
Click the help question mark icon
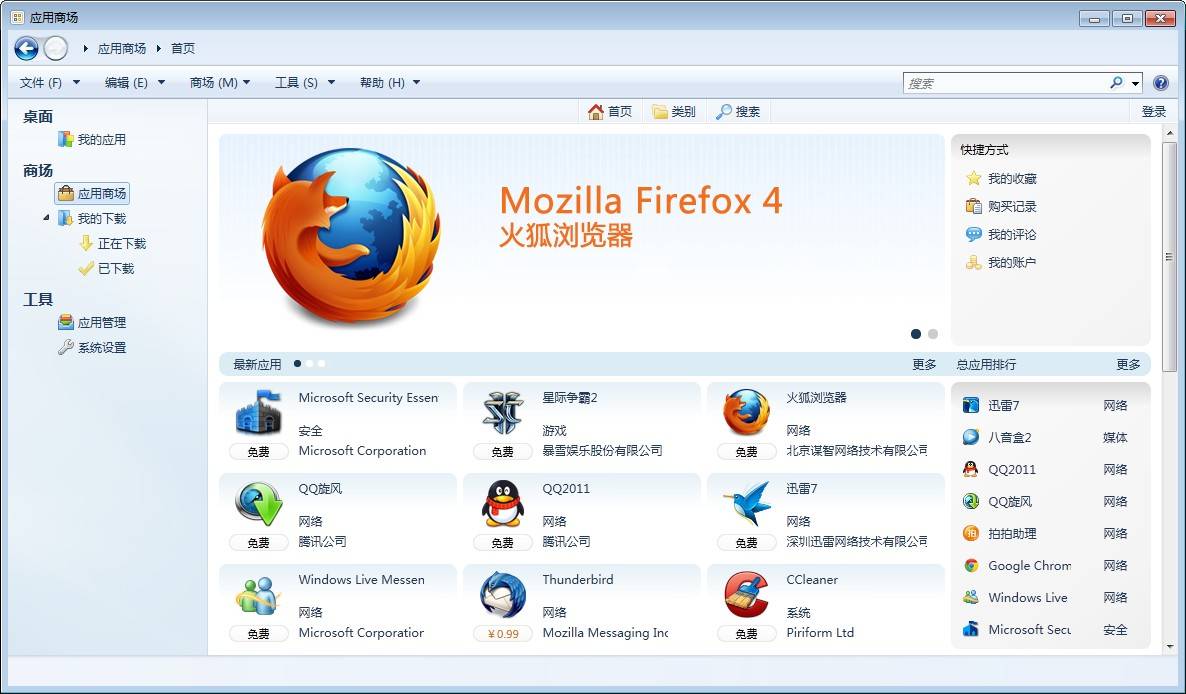(1160, 83)
